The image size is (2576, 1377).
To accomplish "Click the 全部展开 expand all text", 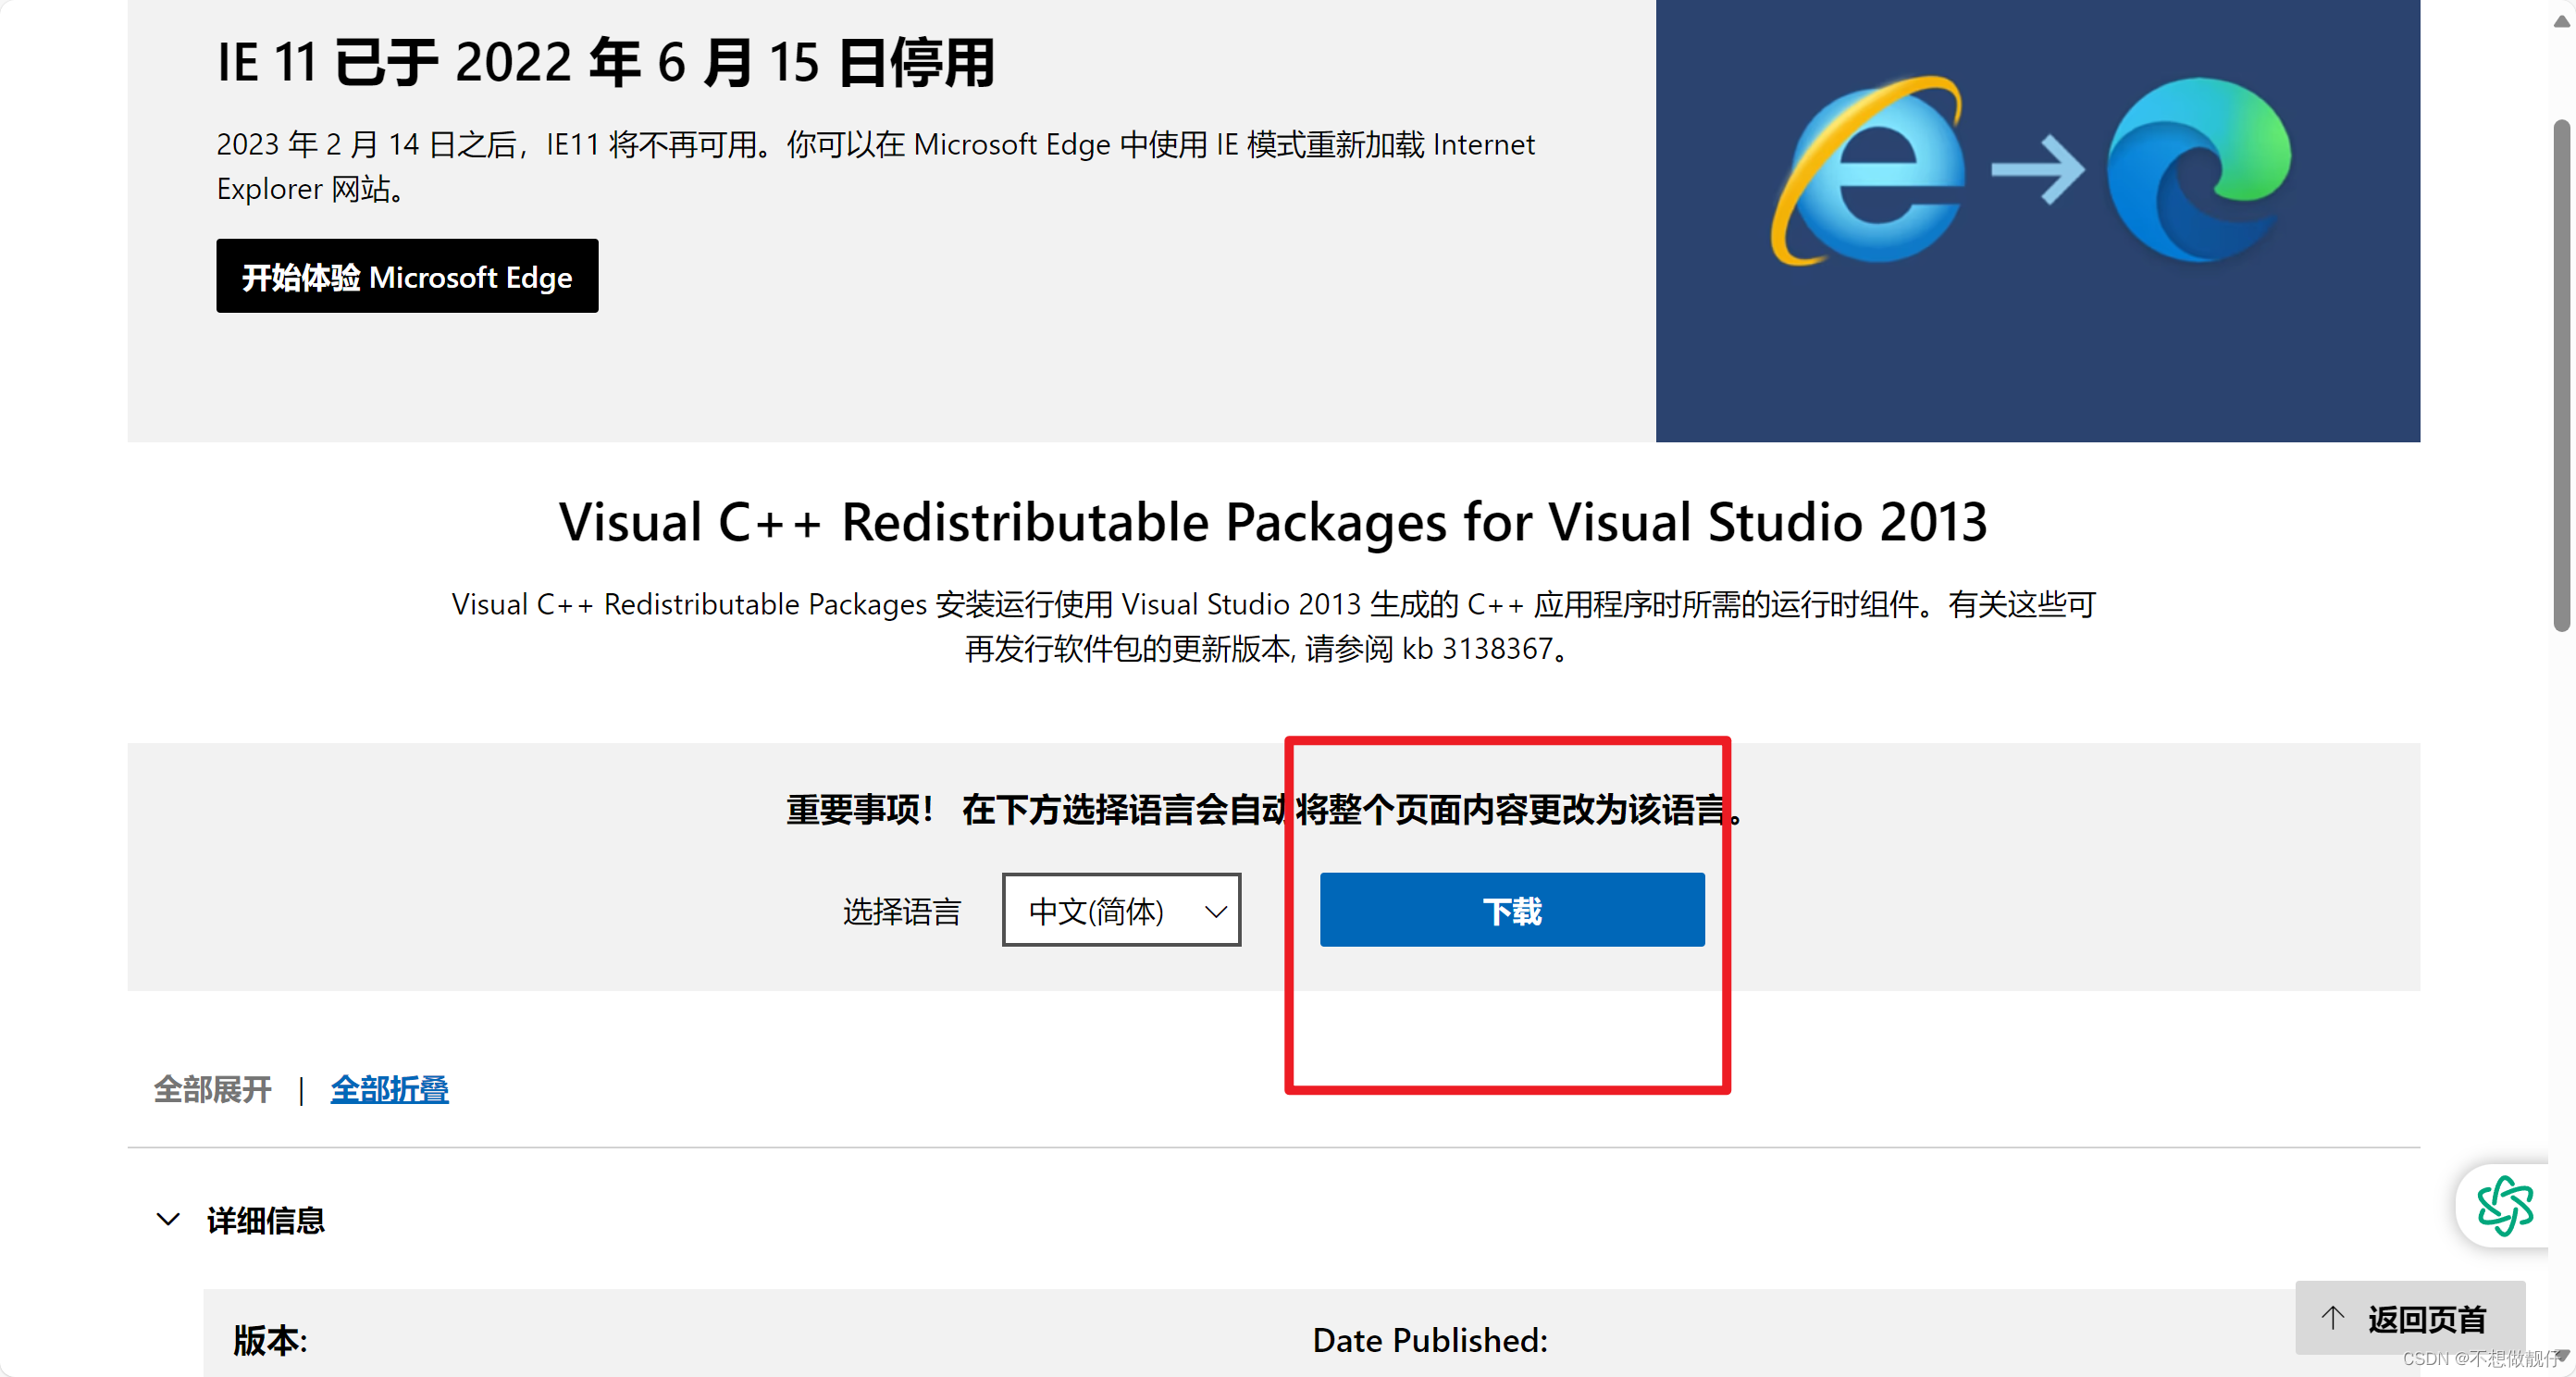I will [x=212, y=1089].
